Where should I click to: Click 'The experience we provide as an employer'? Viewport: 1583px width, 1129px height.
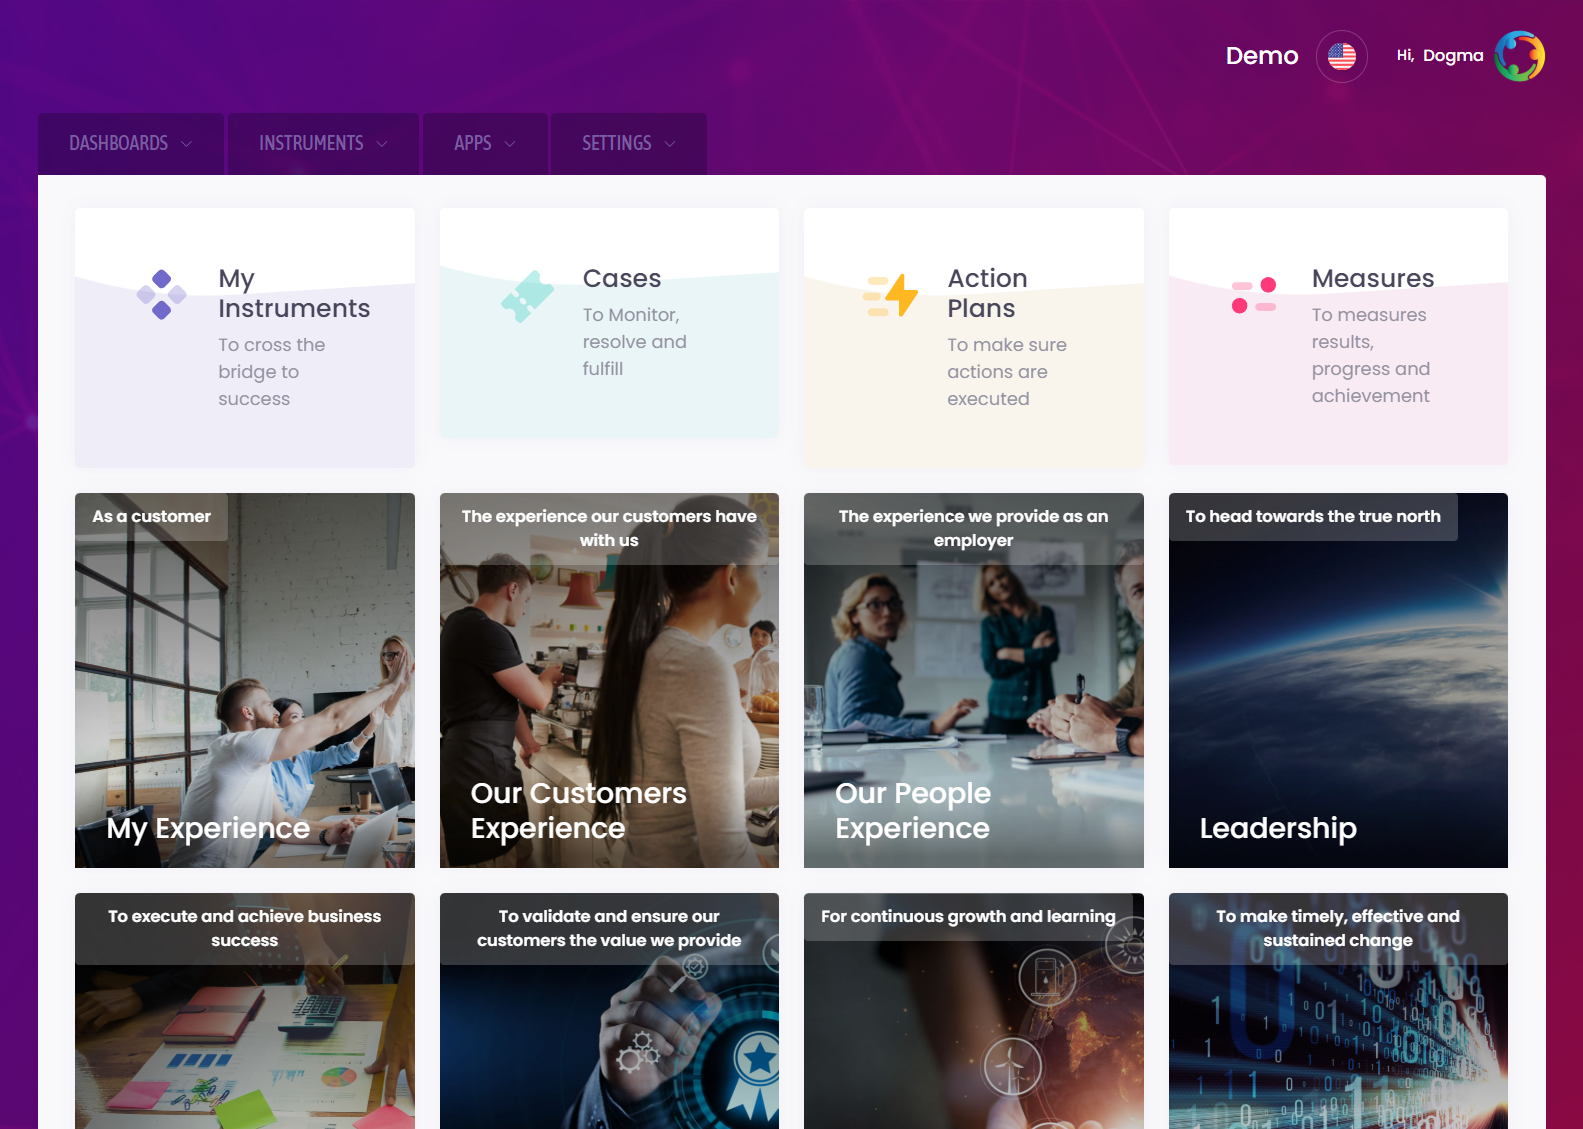[973, 528]
